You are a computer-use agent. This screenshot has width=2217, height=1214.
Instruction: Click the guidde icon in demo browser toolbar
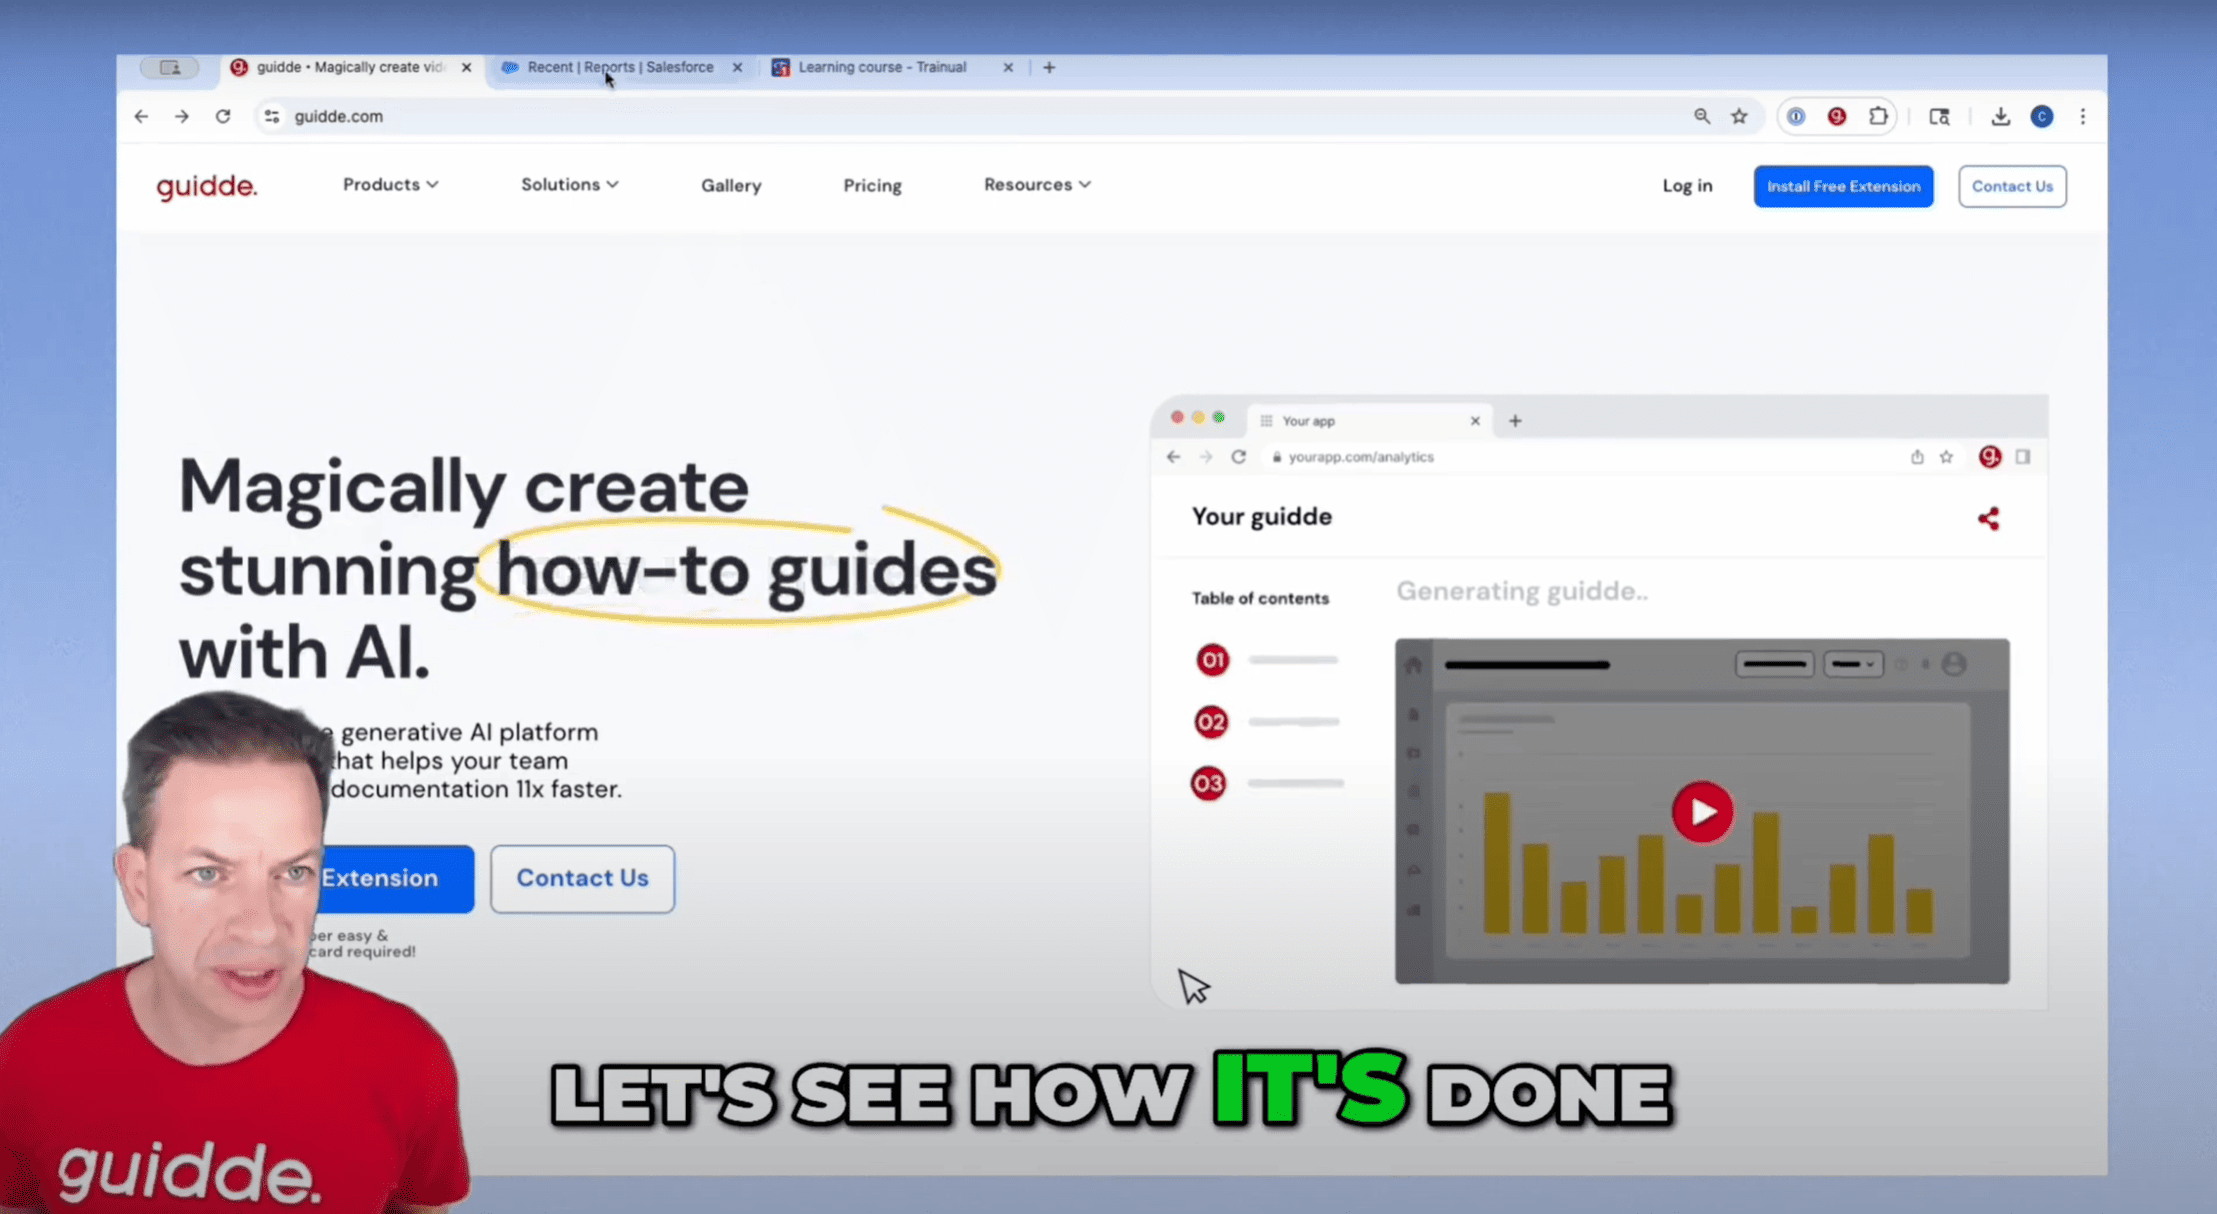coord(1990,456)
